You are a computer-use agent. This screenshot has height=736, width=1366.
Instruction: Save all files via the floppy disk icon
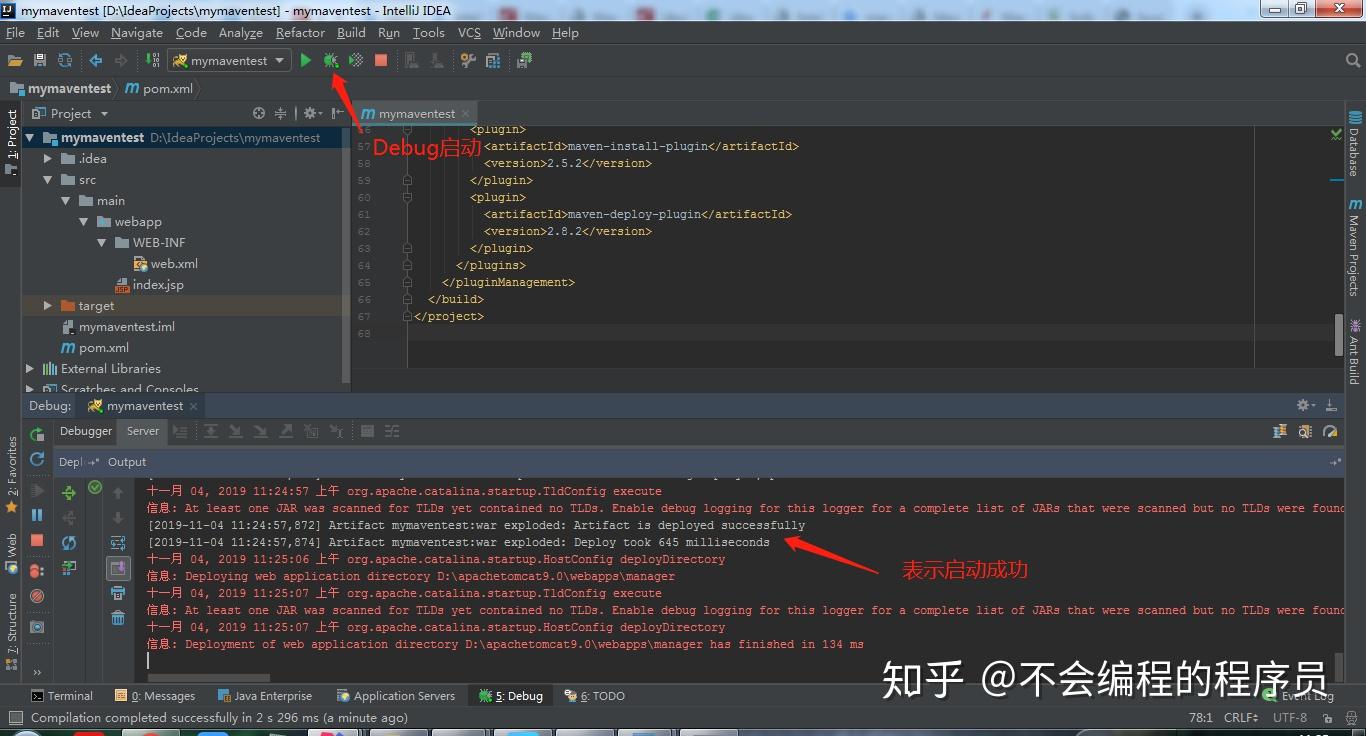(40, 61)
